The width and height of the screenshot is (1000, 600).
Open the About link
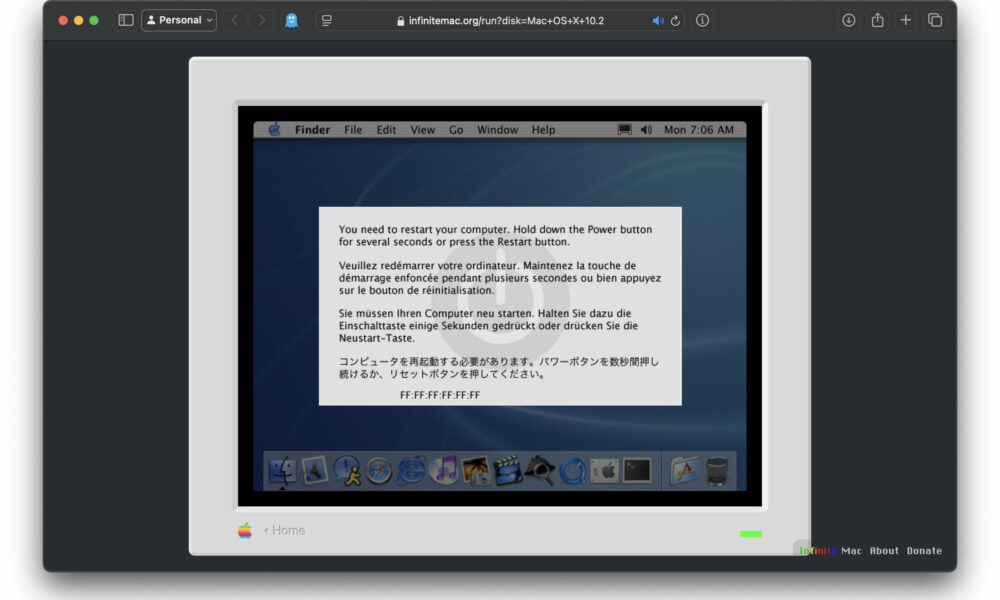(x=884, y=550)
